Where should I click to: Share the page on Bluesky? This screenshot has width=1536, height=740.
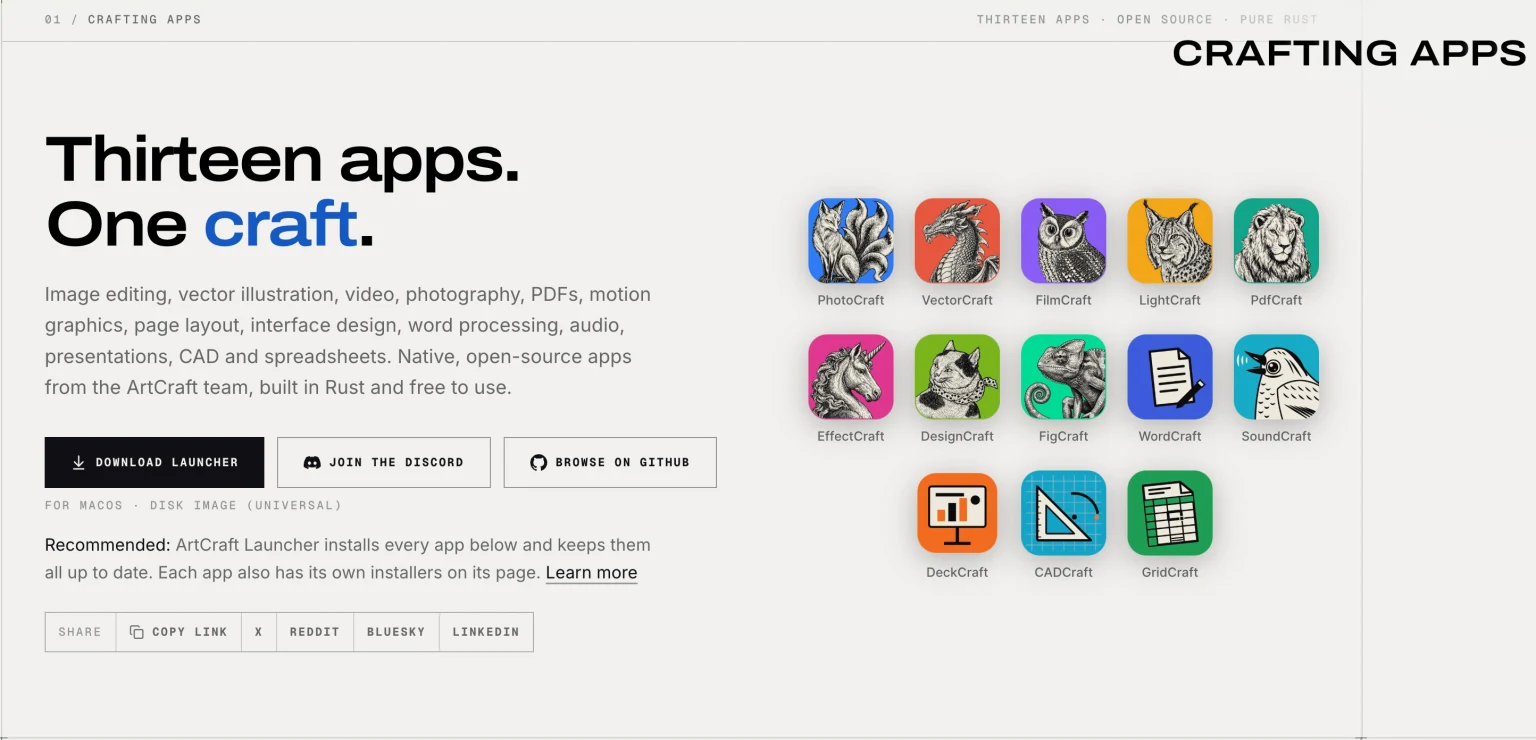[396, 632]
